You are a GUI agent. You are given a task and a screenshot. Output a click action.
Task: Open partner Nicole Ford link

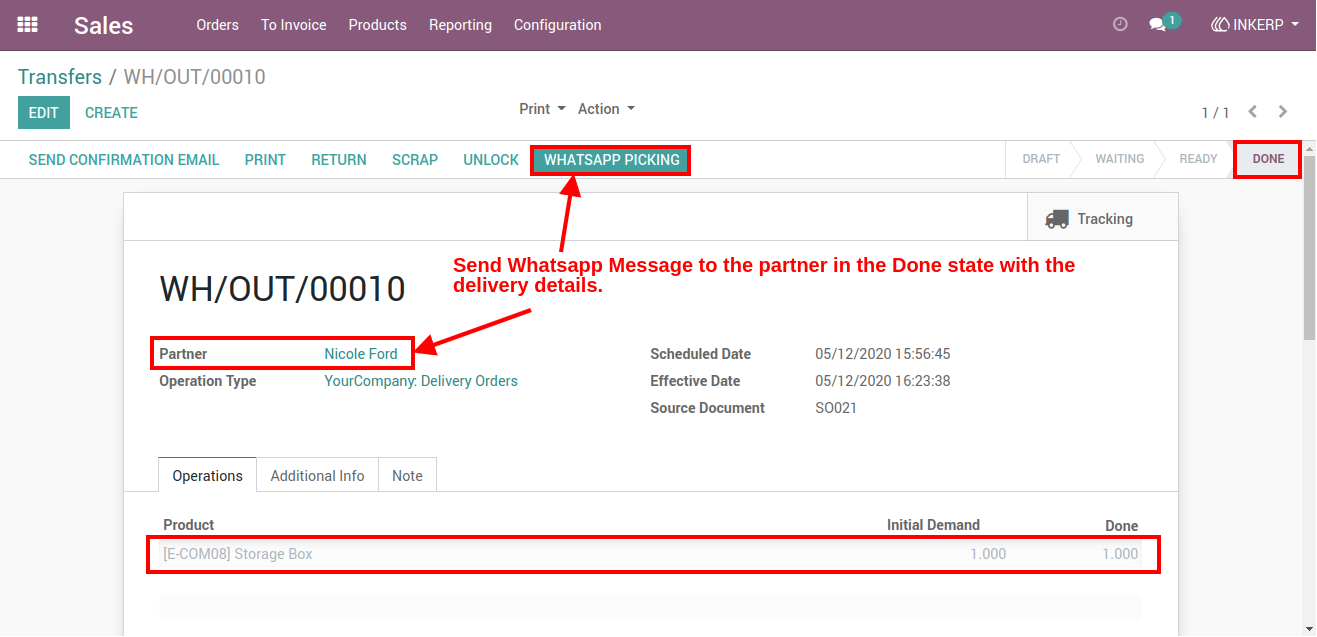[361, 354]
